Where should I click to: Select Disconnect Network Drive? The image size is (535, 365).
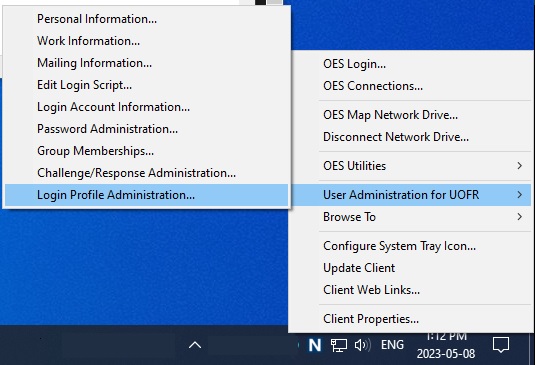coord(410,137)
